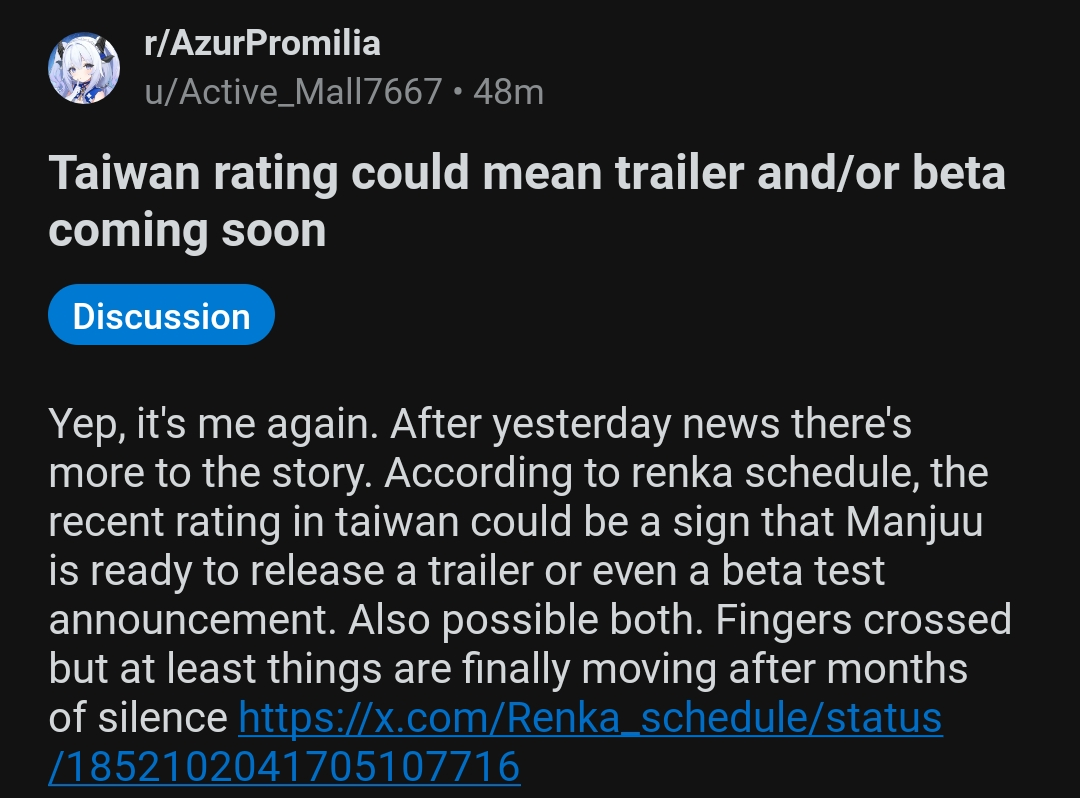Open the Taiwan rating post title
Image resolution: width=1080 pixels, height=798 pixels.
pyautogui.click(x=526, y=174)
